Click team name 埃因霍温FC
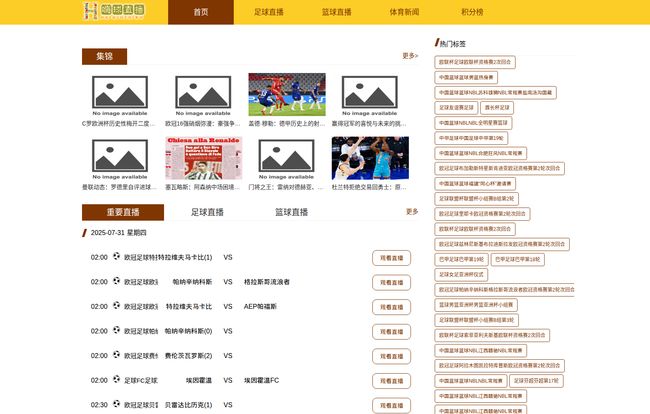Viewport: 650px width, 414px height. tap(261, 380)
